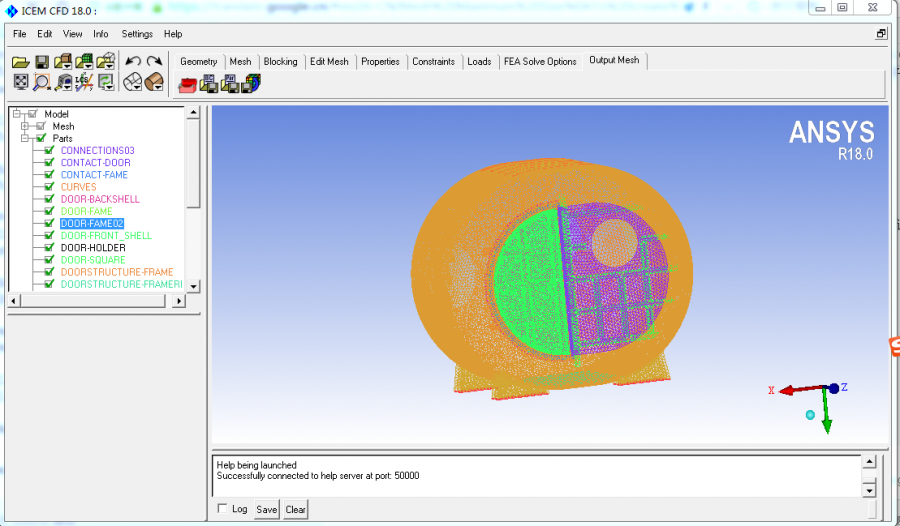This screenshot has width=900, height=526.
Task: Click the restore panel icon beside the menu bar
Action: (x=881, y=34)
